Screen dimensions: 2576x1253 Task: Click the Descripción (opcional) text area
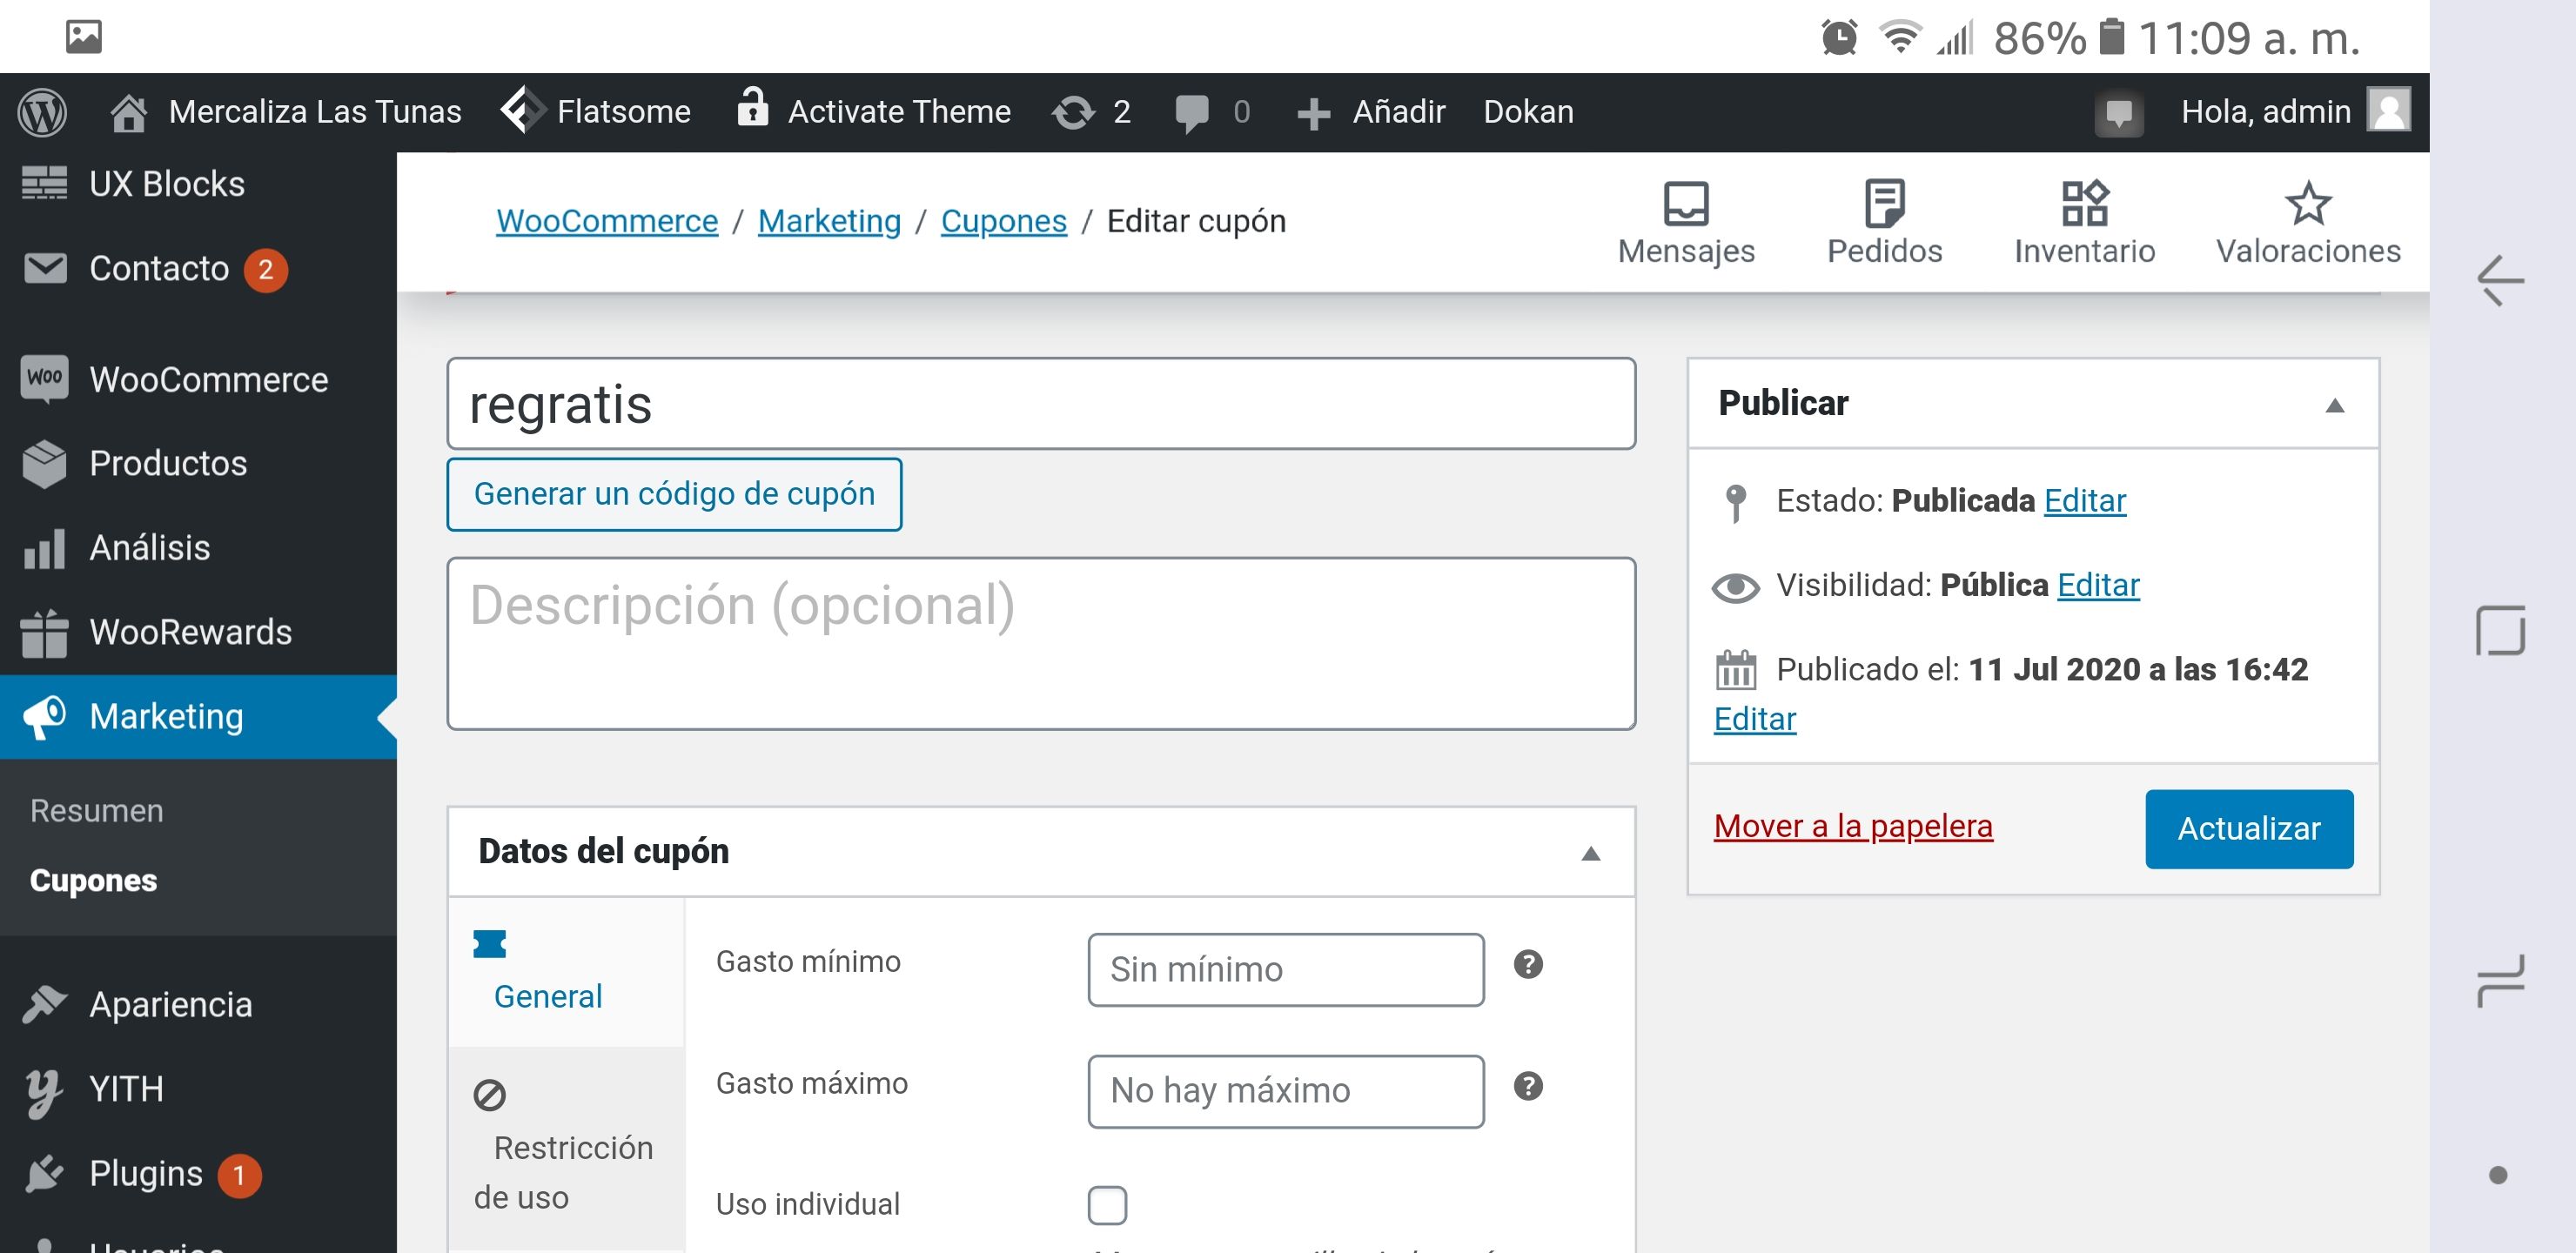coord(1041,644)
